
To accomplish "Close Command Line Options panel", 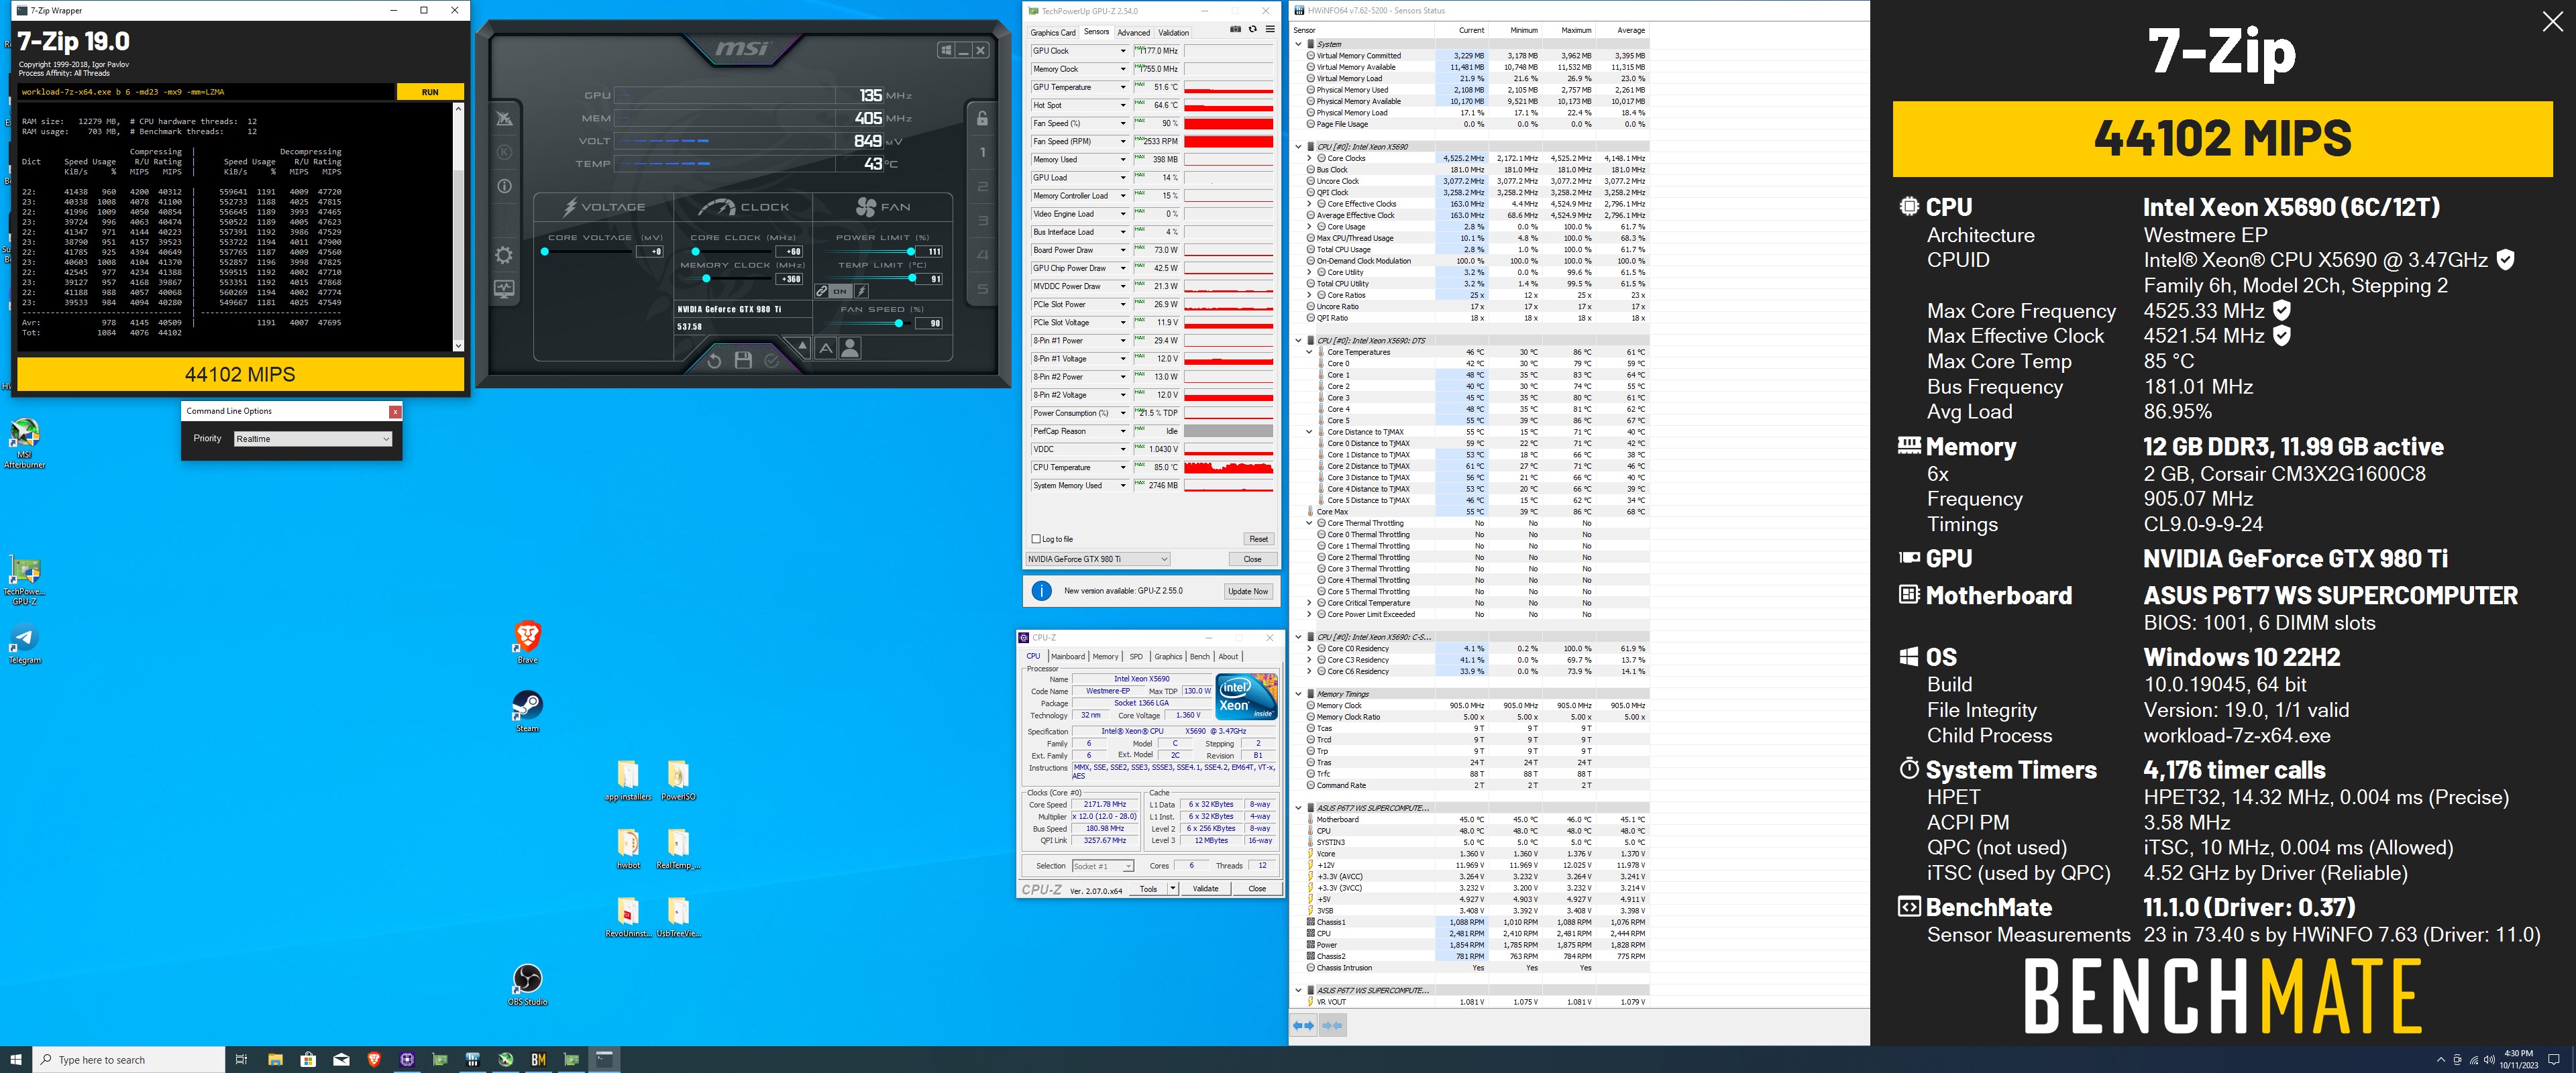I will (x=395, y=411).
